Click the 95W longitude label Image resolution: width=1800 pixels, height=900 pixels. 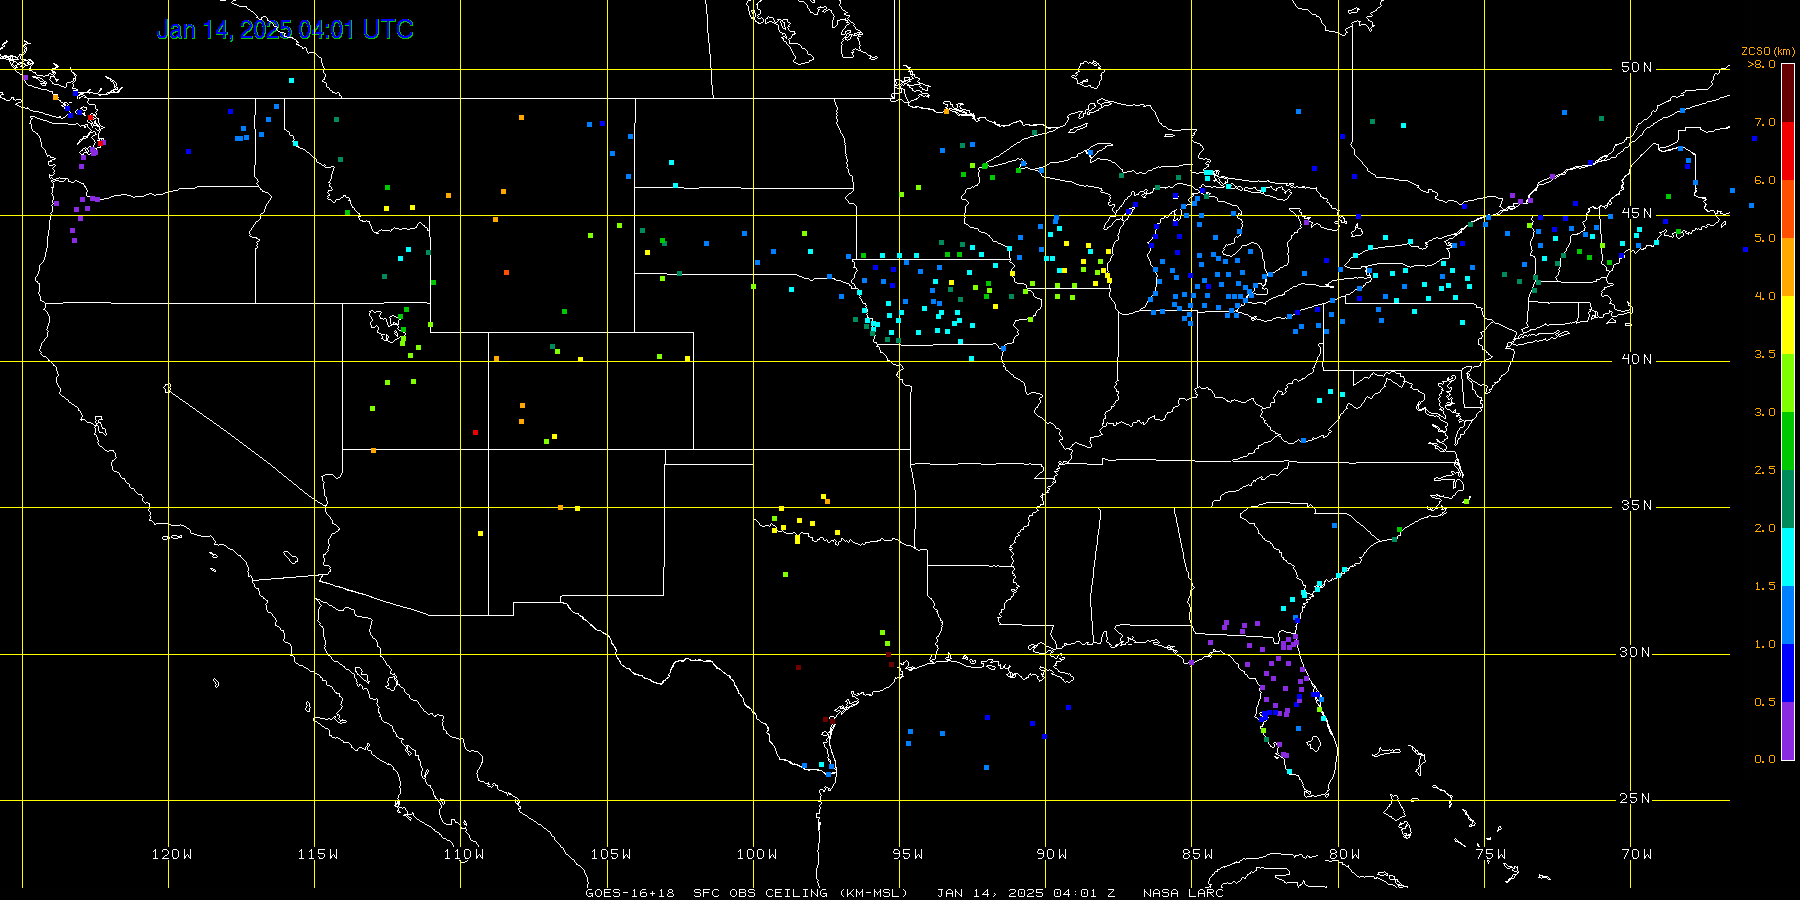pyautogui.click(x=908, y=854)
